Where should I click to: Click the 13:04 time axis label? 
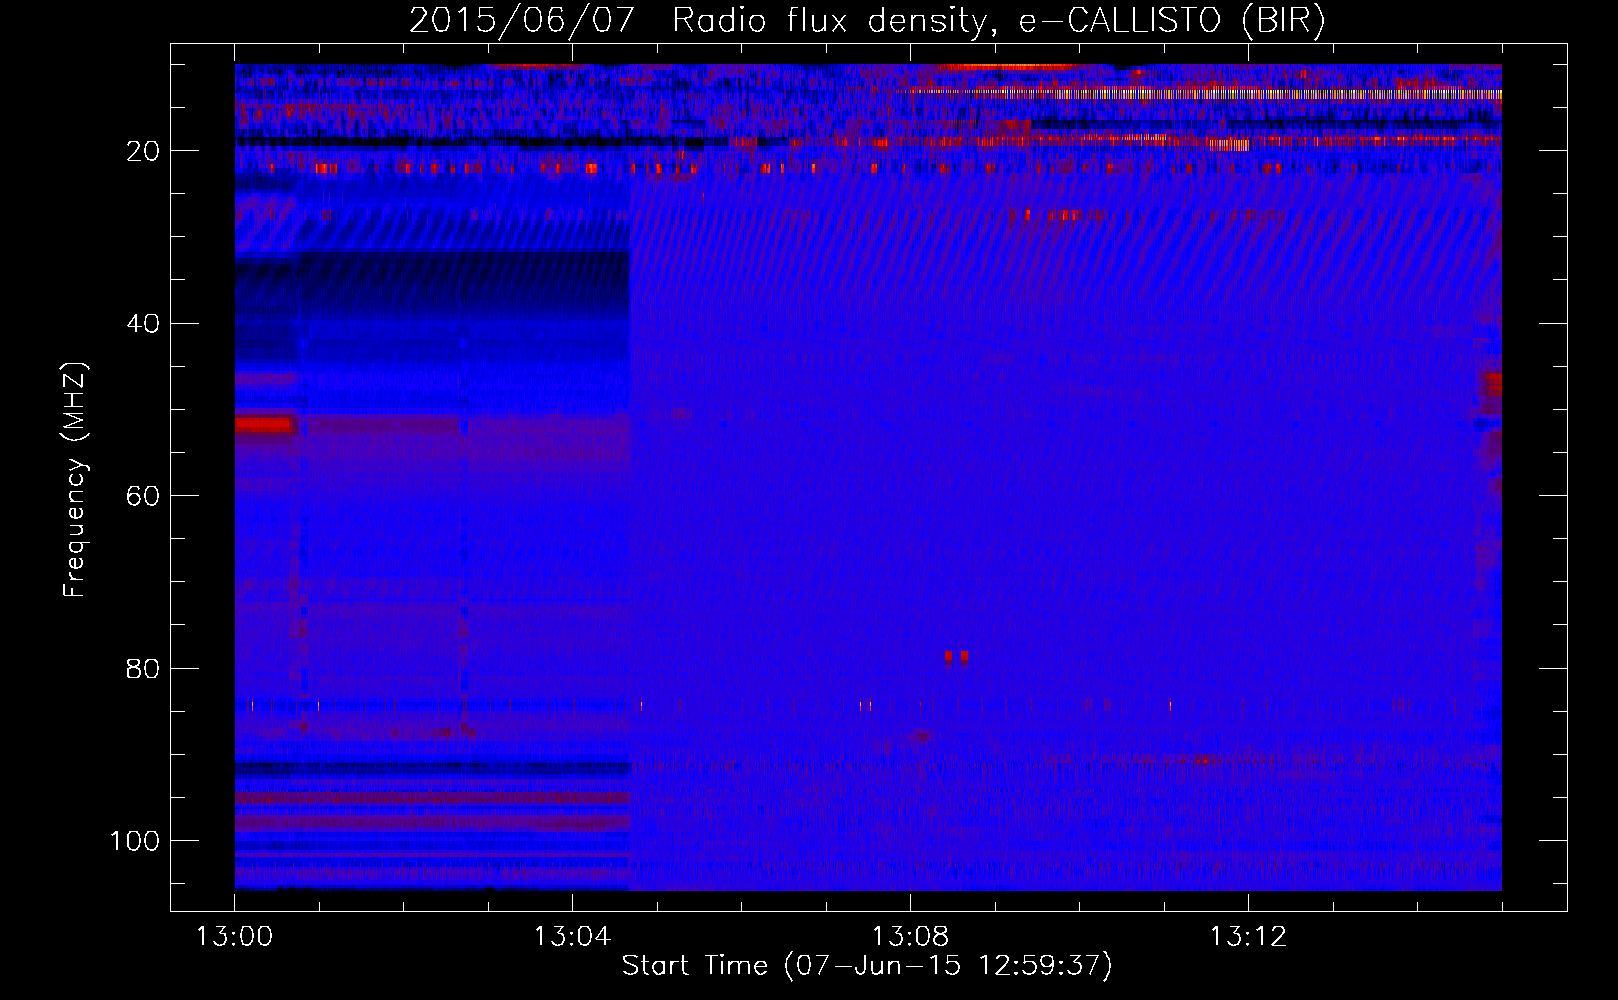[572, 937]
